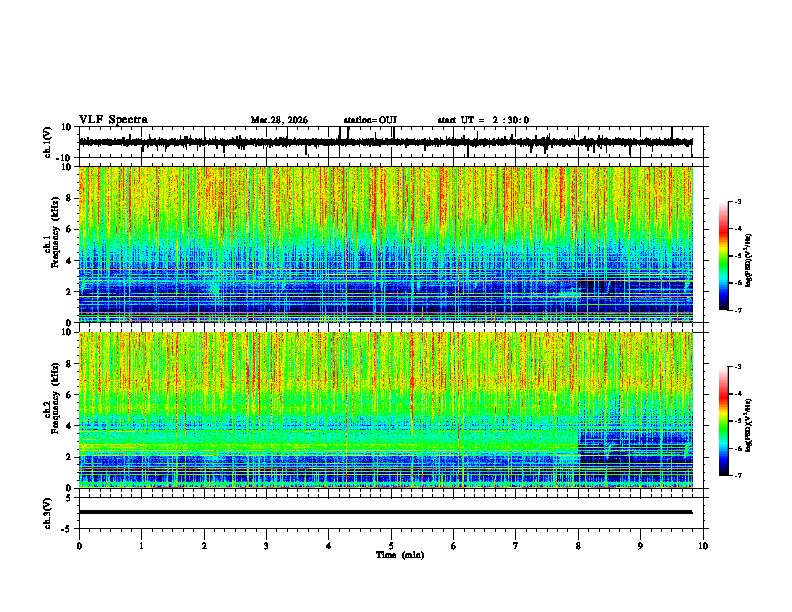Click the ch.1 spectrogram color scale bar

click(x=724, y=256)
